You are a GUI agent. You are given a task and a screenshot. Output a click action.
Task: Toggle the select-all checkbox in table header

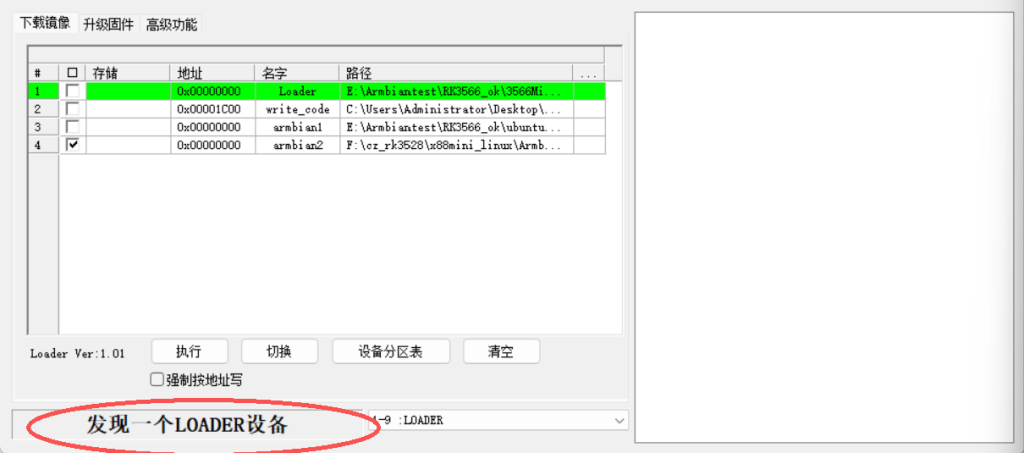pyautogui.click(x=72, y=73)
